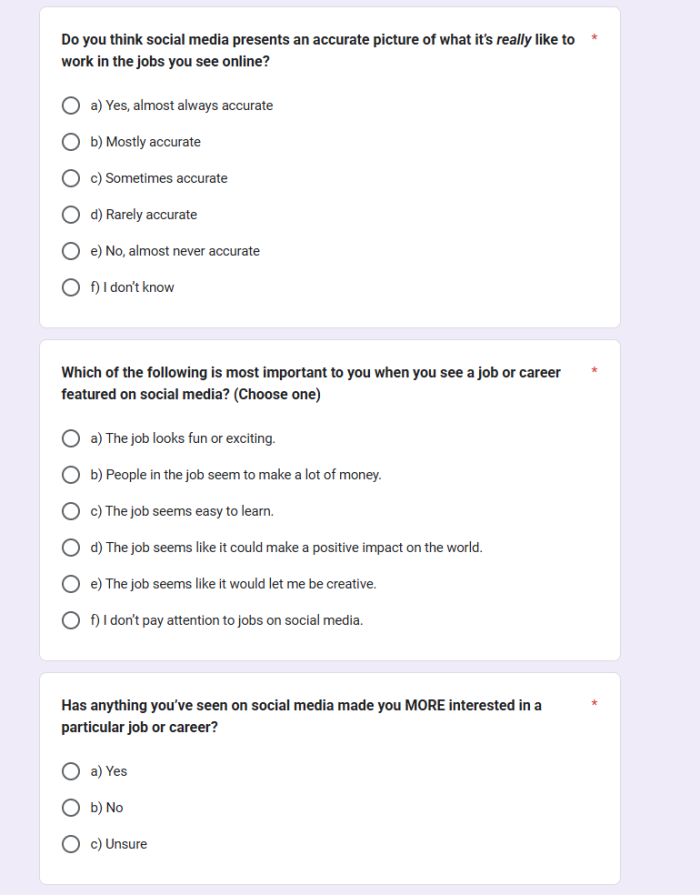Select "d) Rarely accurate"
This screenshot has height=895, width=700.
click(x=71, y=214)
